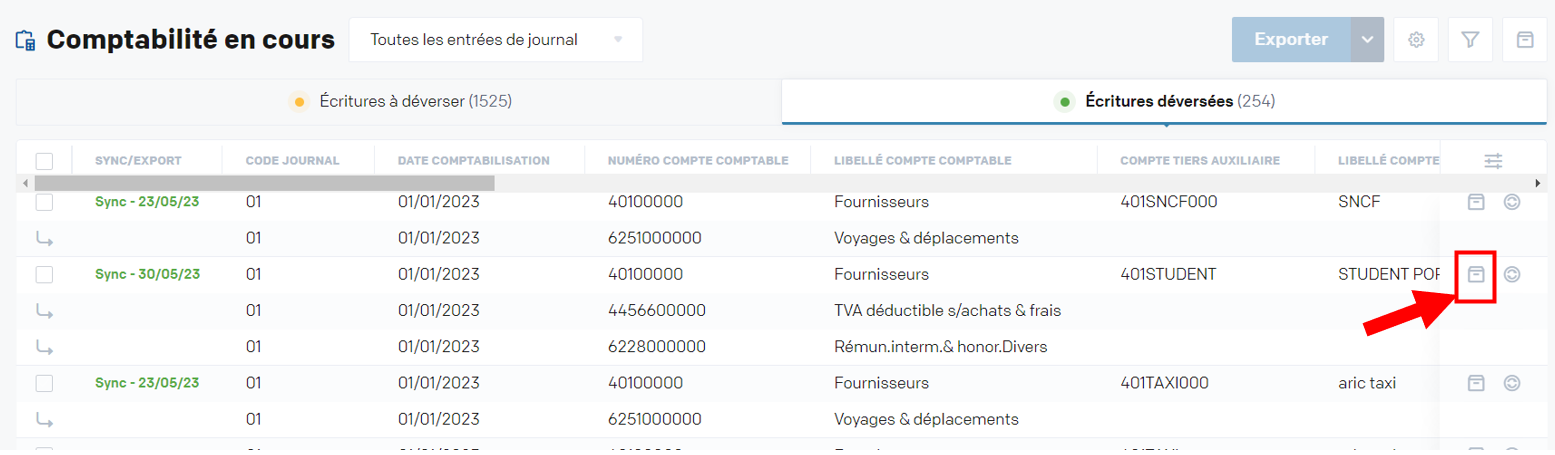Image resolution: width=1555 pixels, height=455 pixels.
Task: Open the filter funnel icon
Action: pos(1470,40)
